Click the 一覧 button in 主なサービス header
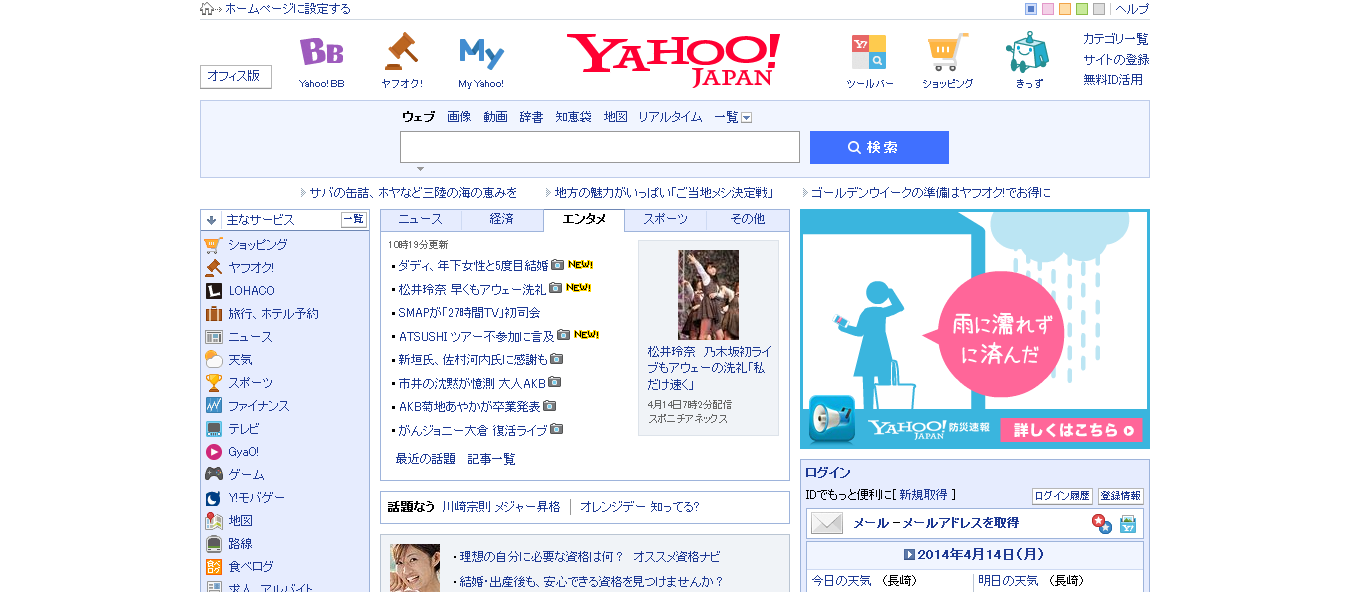 coord(354,220)
